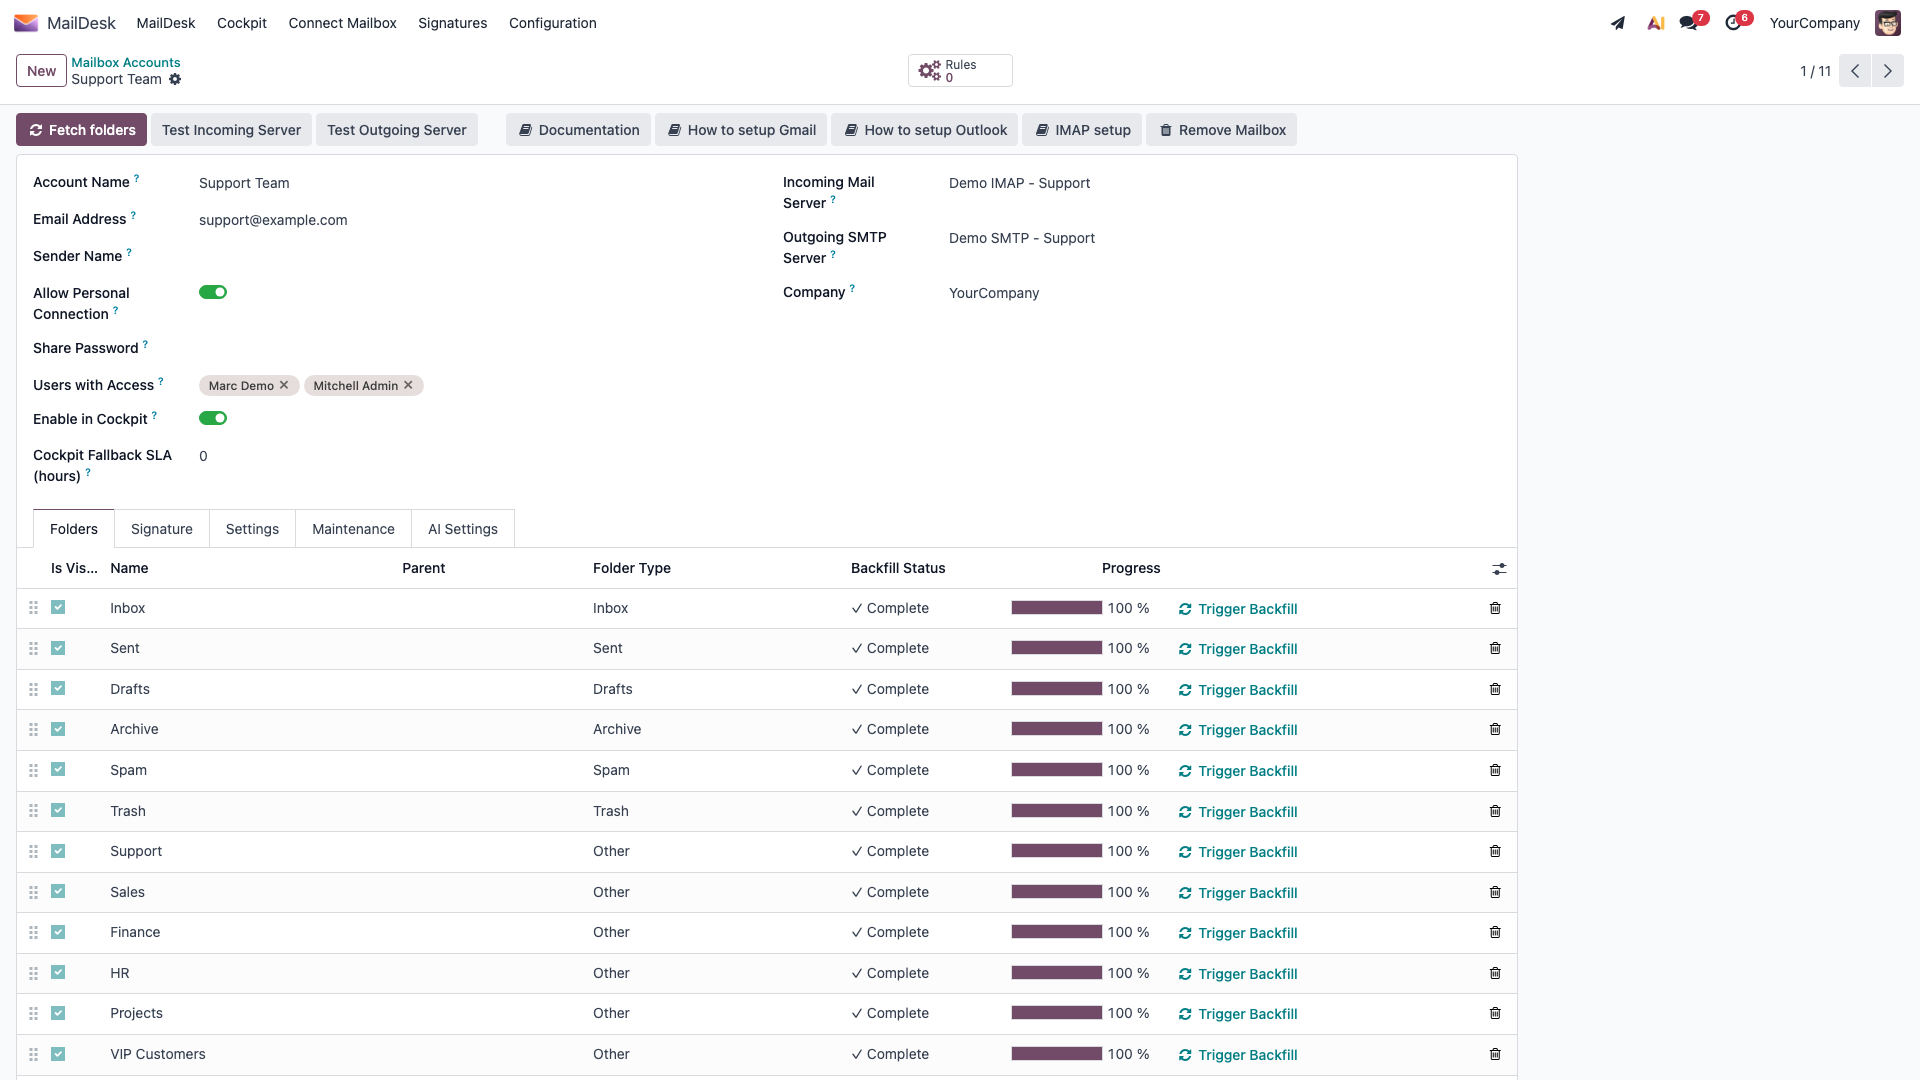
Task: Click Test Incoming Server button
Action: pyautogui.click(x=231, y=130)
